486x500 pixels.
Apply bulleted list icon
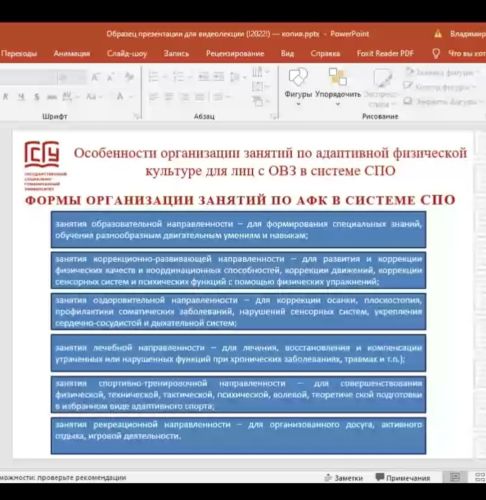153,77
